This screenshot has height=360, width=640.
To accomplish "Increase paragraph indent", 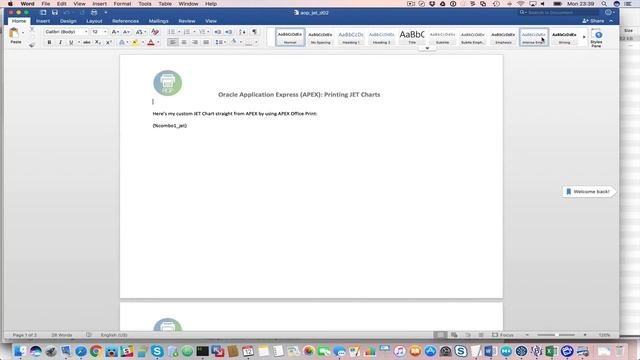I will (x=229, y=32).
